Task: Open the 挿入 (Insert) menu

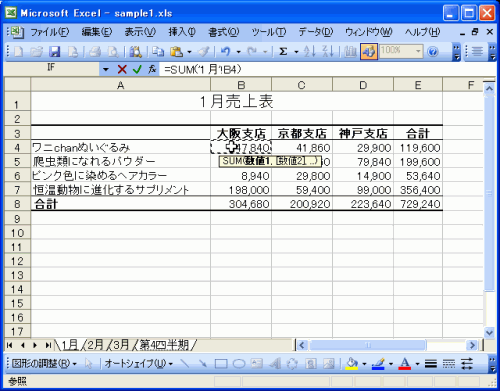Action: pos(182,32)
